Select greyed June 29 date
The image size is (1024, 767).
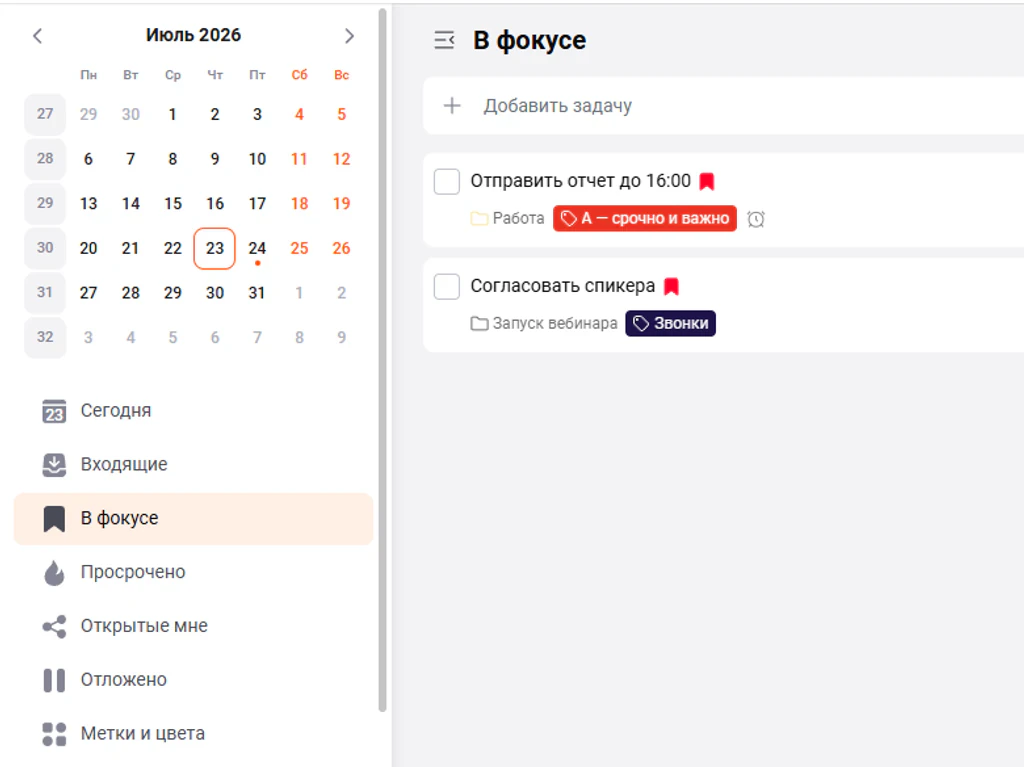pyautogui.click(x=88, y=114)
